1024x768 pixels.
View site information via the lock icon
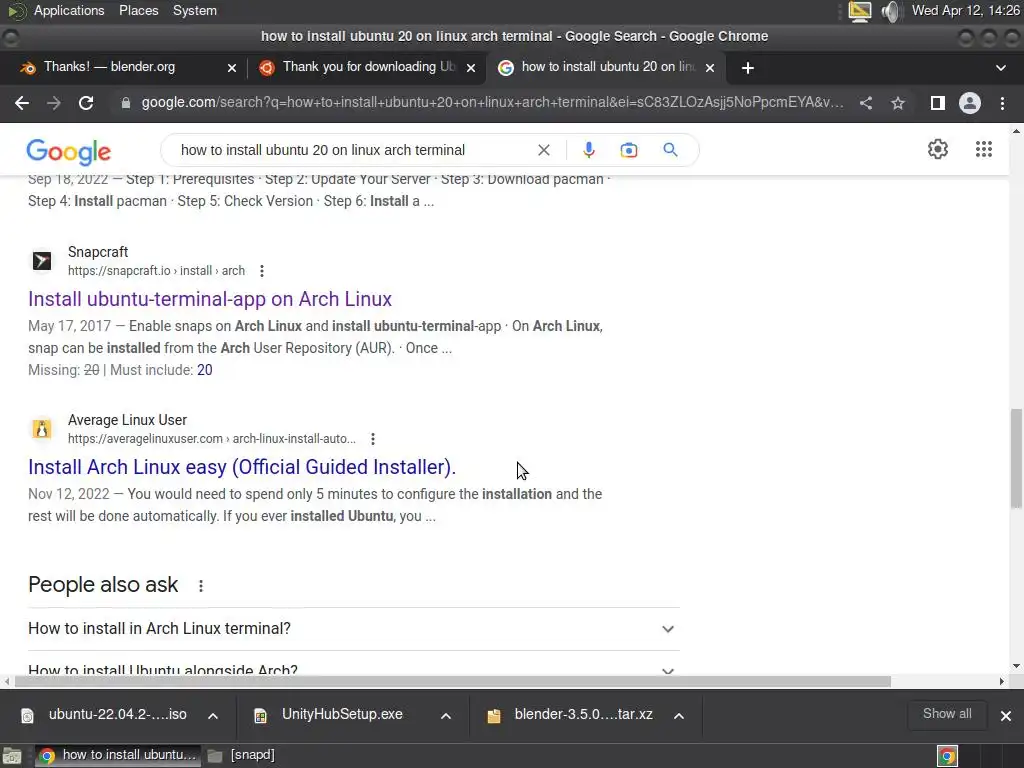tap(126, 103)
